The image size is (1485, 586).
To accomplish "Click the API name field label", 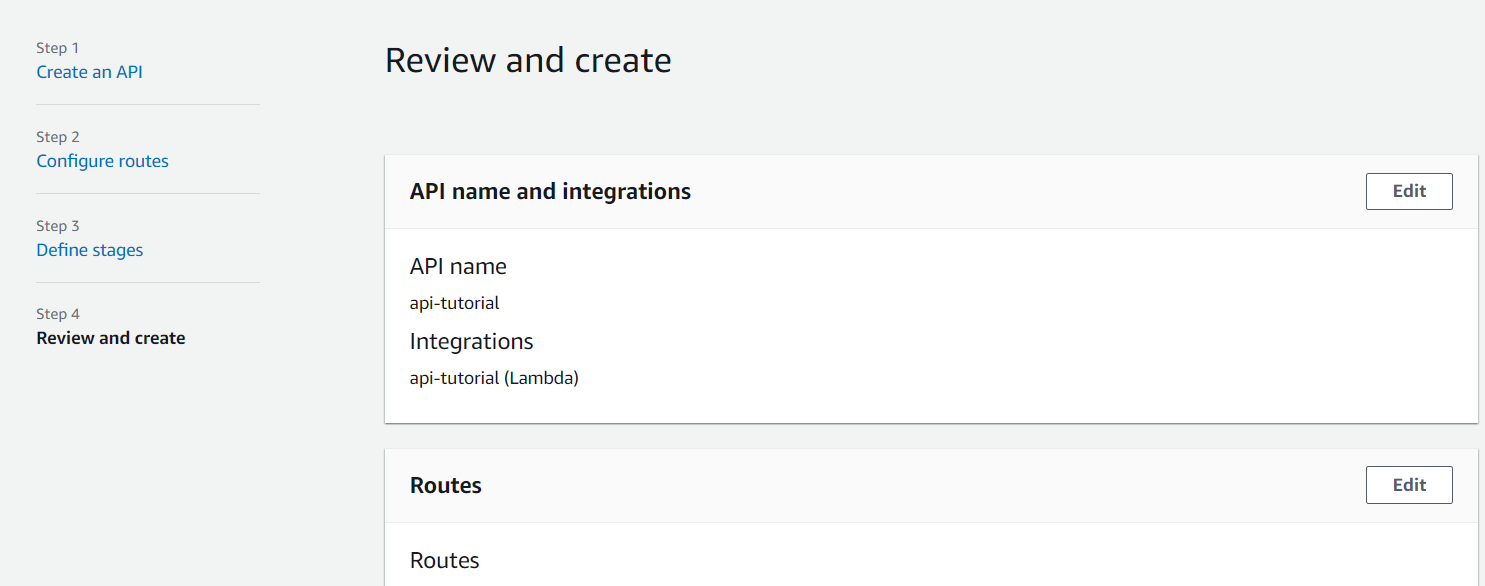I will [x=458, y=267].
